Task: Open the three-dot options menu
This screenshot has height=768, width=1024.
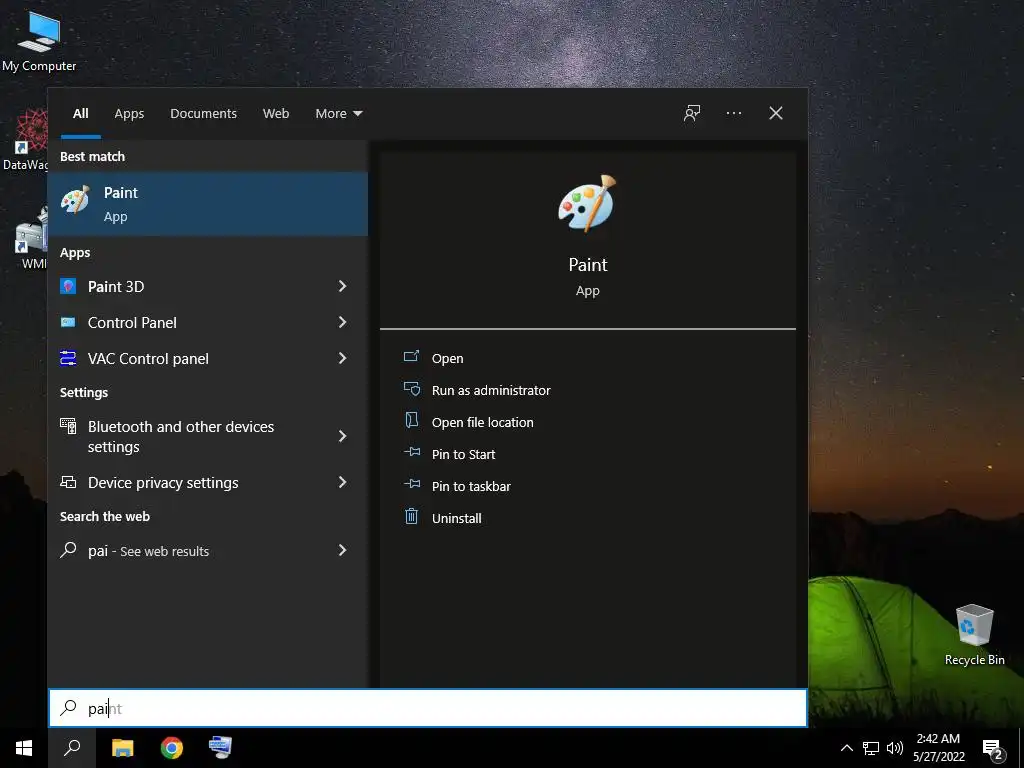Action: [733, 113]
